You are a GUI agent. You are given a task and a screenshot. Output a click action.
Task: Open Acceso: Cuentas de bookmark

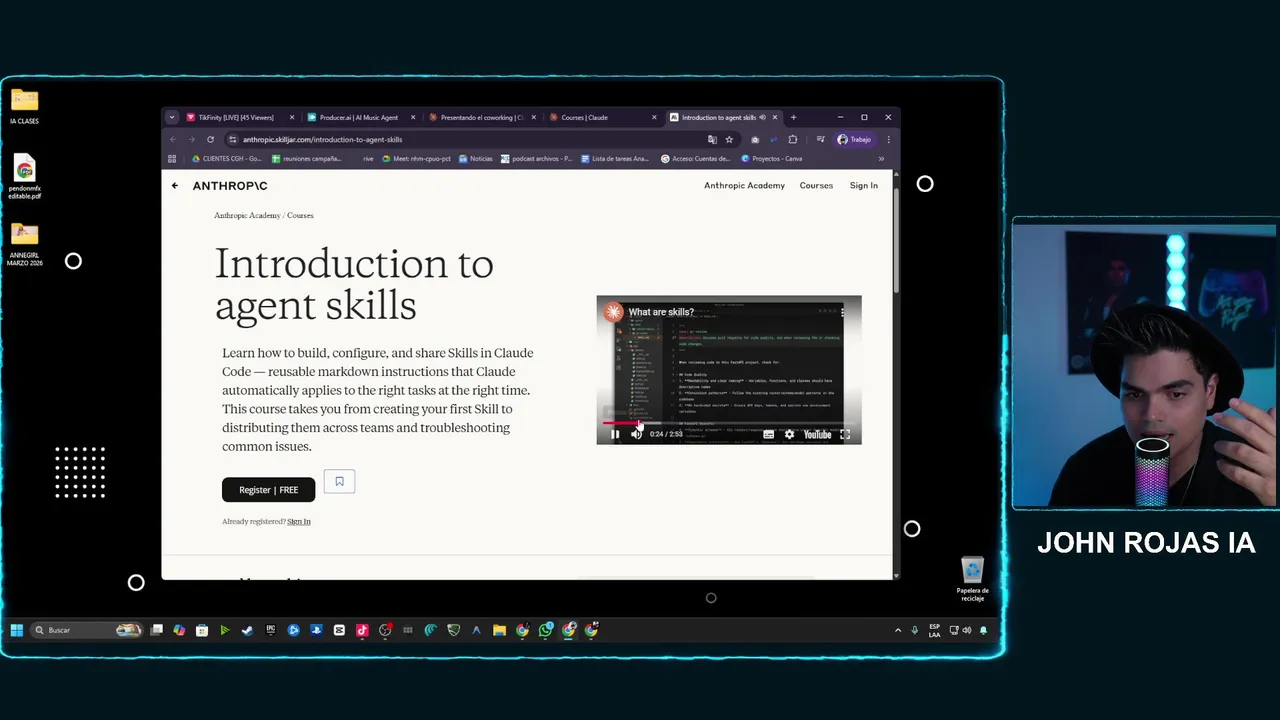[696, 158]
